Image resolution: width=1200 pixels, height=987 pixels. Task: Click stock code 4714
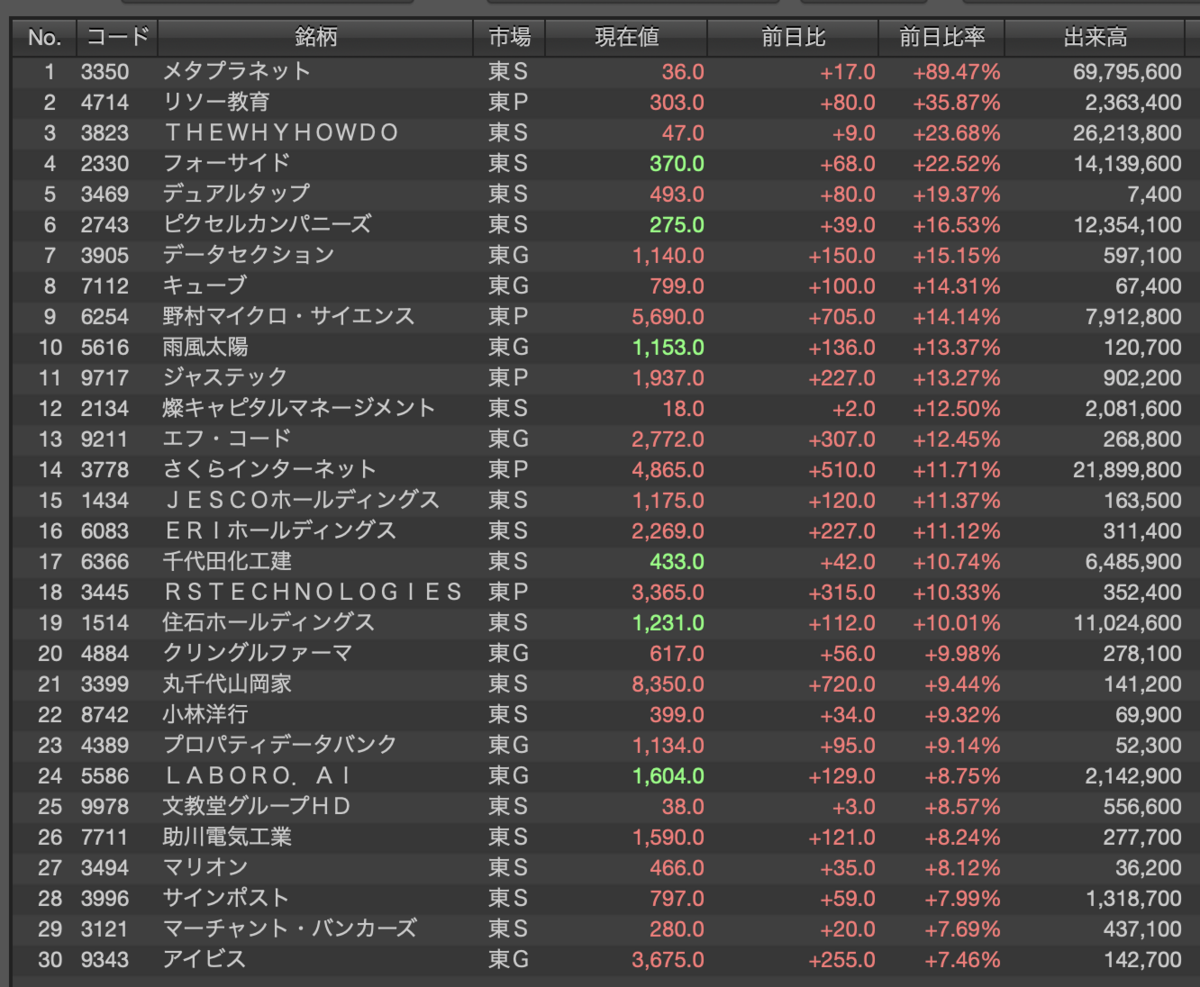pyautogui.click(x=105, y=102)
